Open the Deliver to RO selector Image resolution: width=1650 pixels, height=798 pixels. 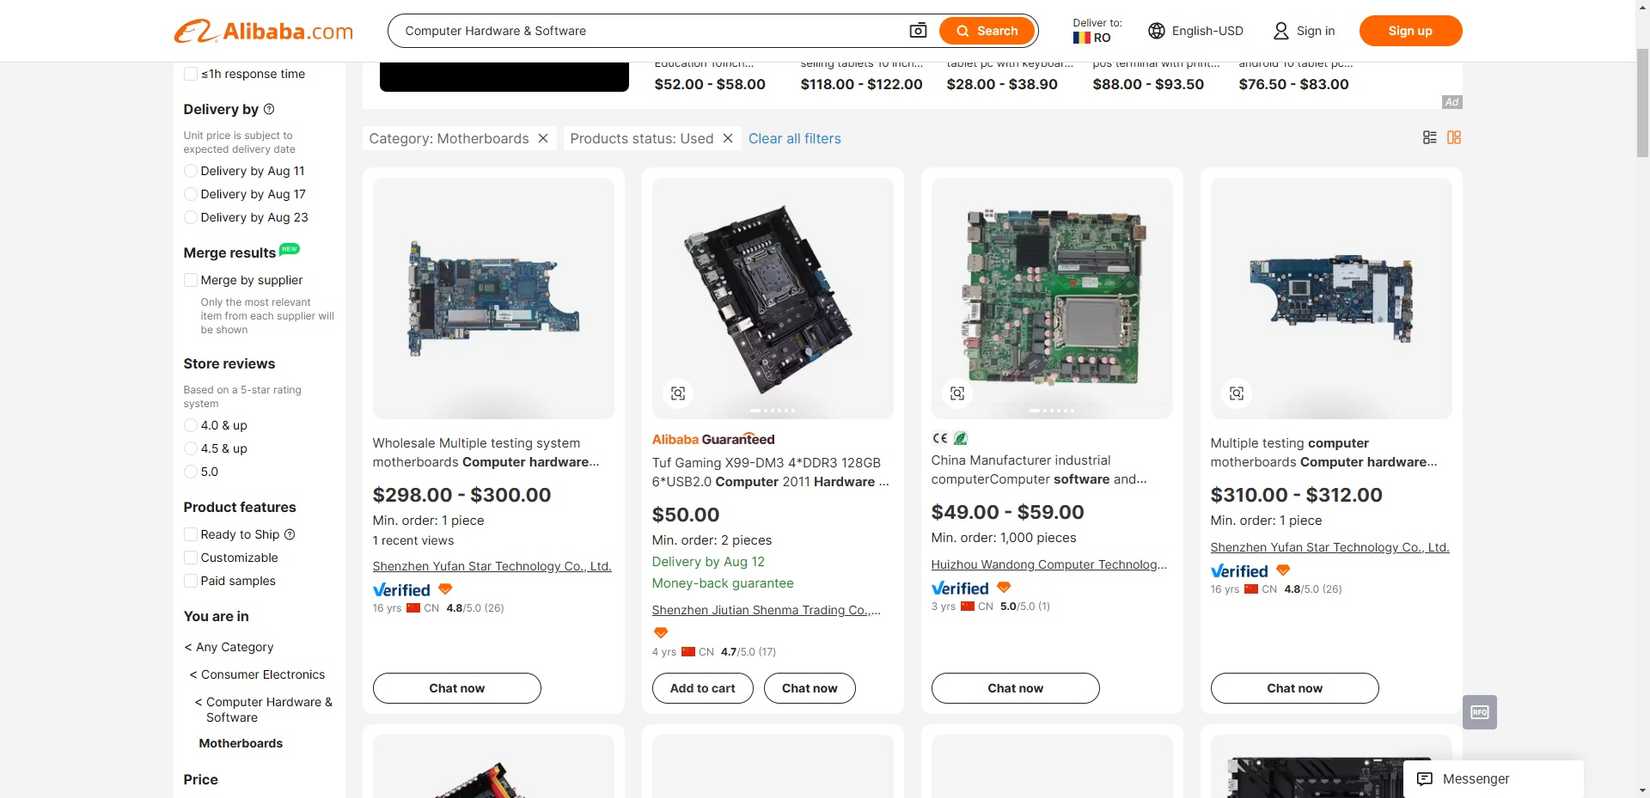click(1096, 31)
